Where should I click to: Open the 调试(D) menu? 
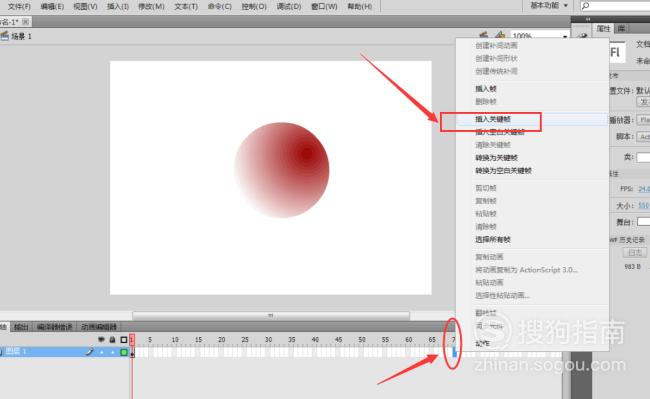coord(289,7)
